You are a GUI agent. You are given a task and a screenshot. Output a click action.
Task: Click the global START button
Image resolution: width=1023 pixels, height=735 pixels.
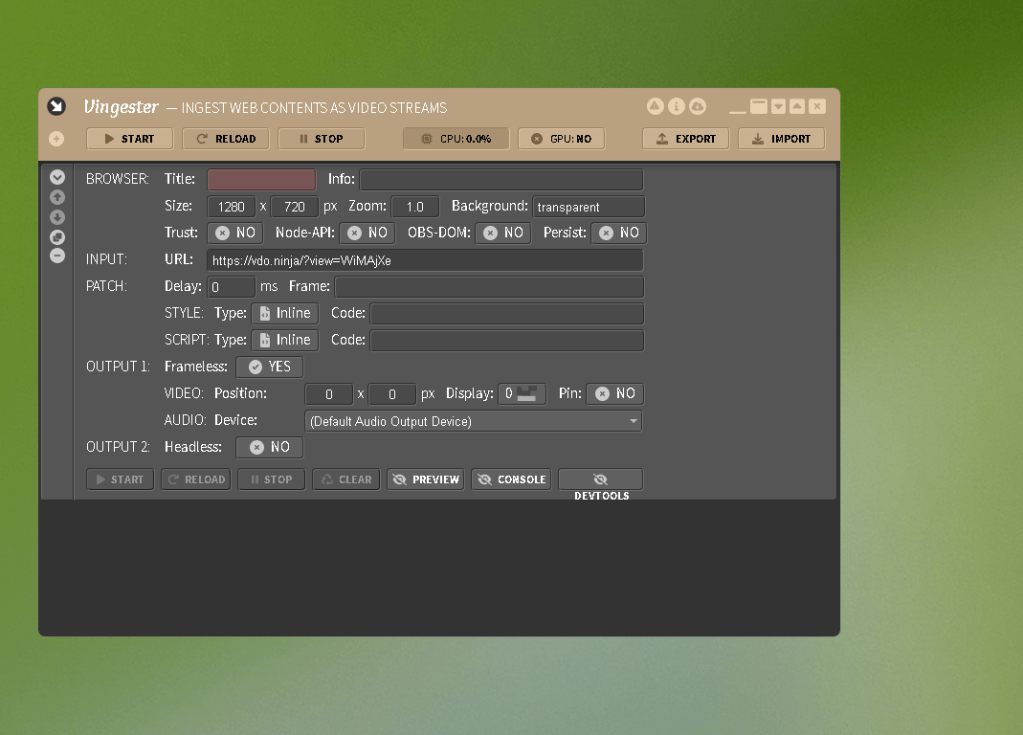(x=129, y=139)
